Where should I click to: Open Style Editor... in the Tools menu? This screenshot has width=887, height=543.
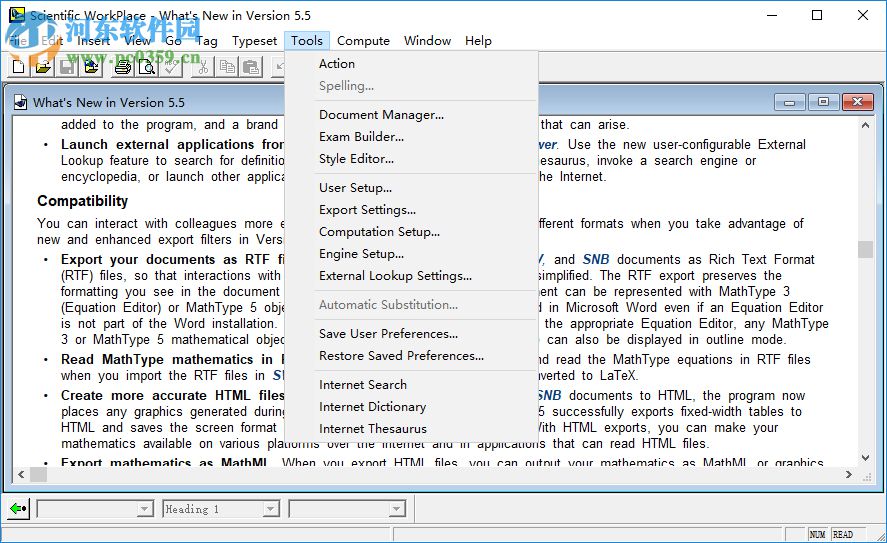(x=411, y=159)
